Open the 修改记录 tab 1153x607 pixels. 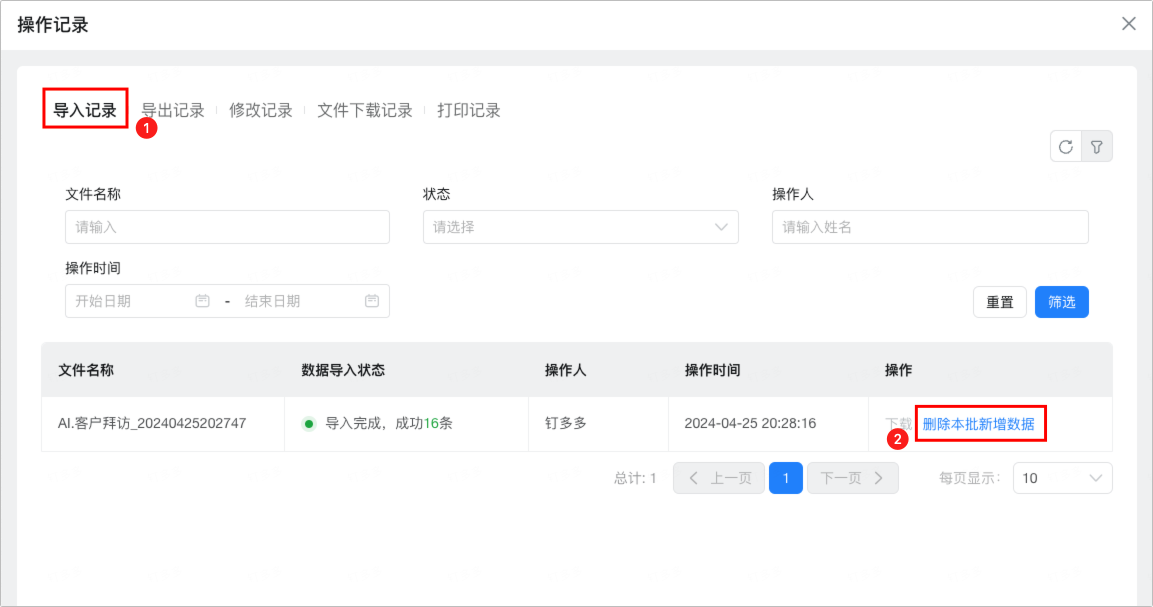click(260, 110)
